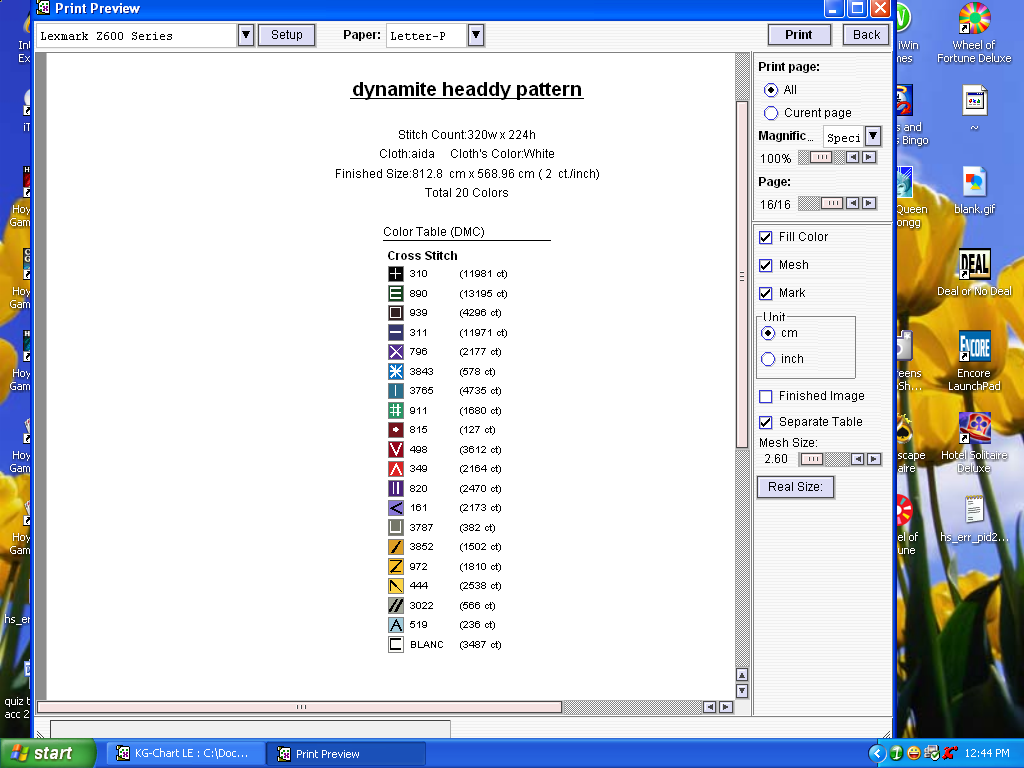Click the Real Size button
The height and width of the screenshot is (768, 1024).
click(795, 487)
